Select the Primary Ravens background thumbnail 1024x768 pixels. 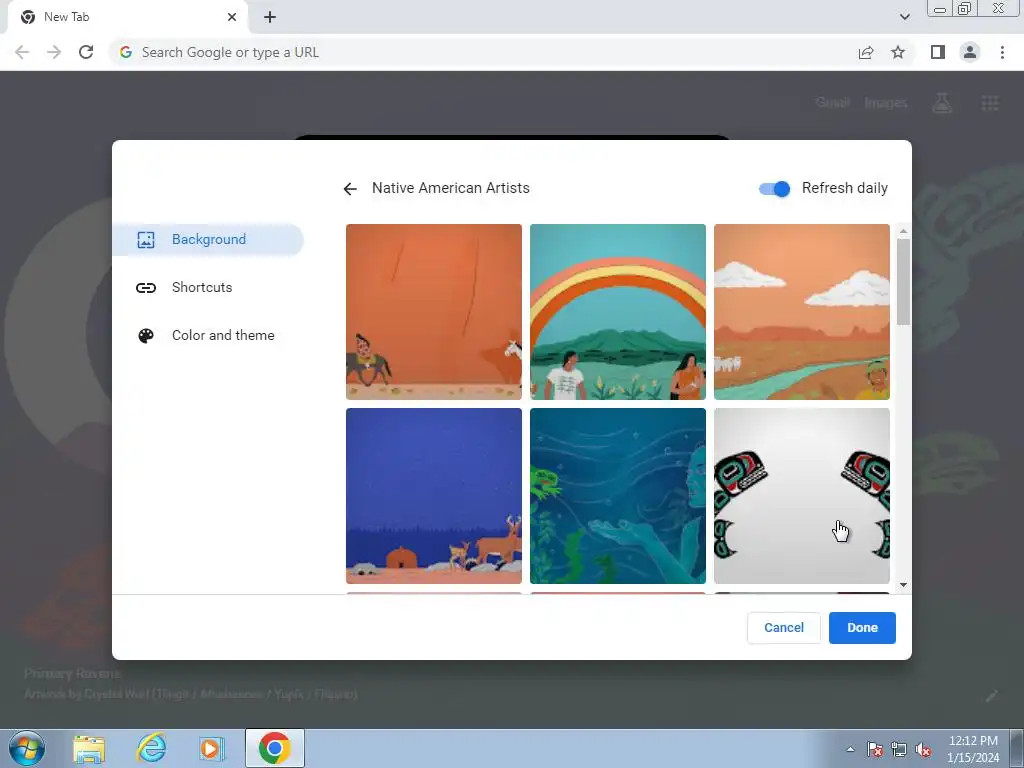[x=801, y=496]
